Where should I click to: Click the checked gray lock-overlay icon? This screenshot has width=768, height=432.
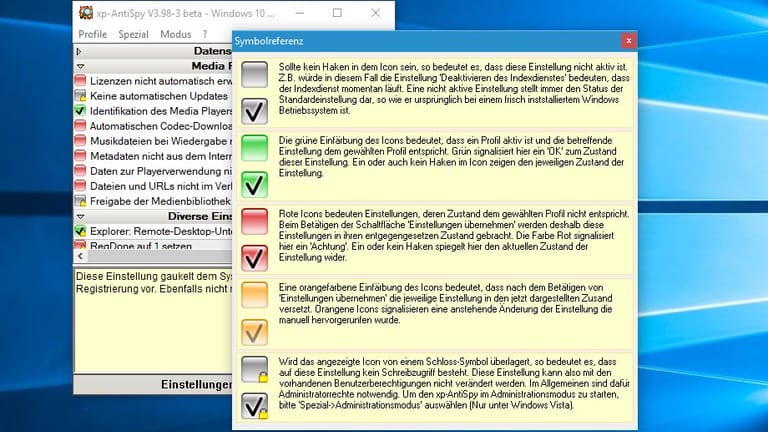click(x=254, y=406)
